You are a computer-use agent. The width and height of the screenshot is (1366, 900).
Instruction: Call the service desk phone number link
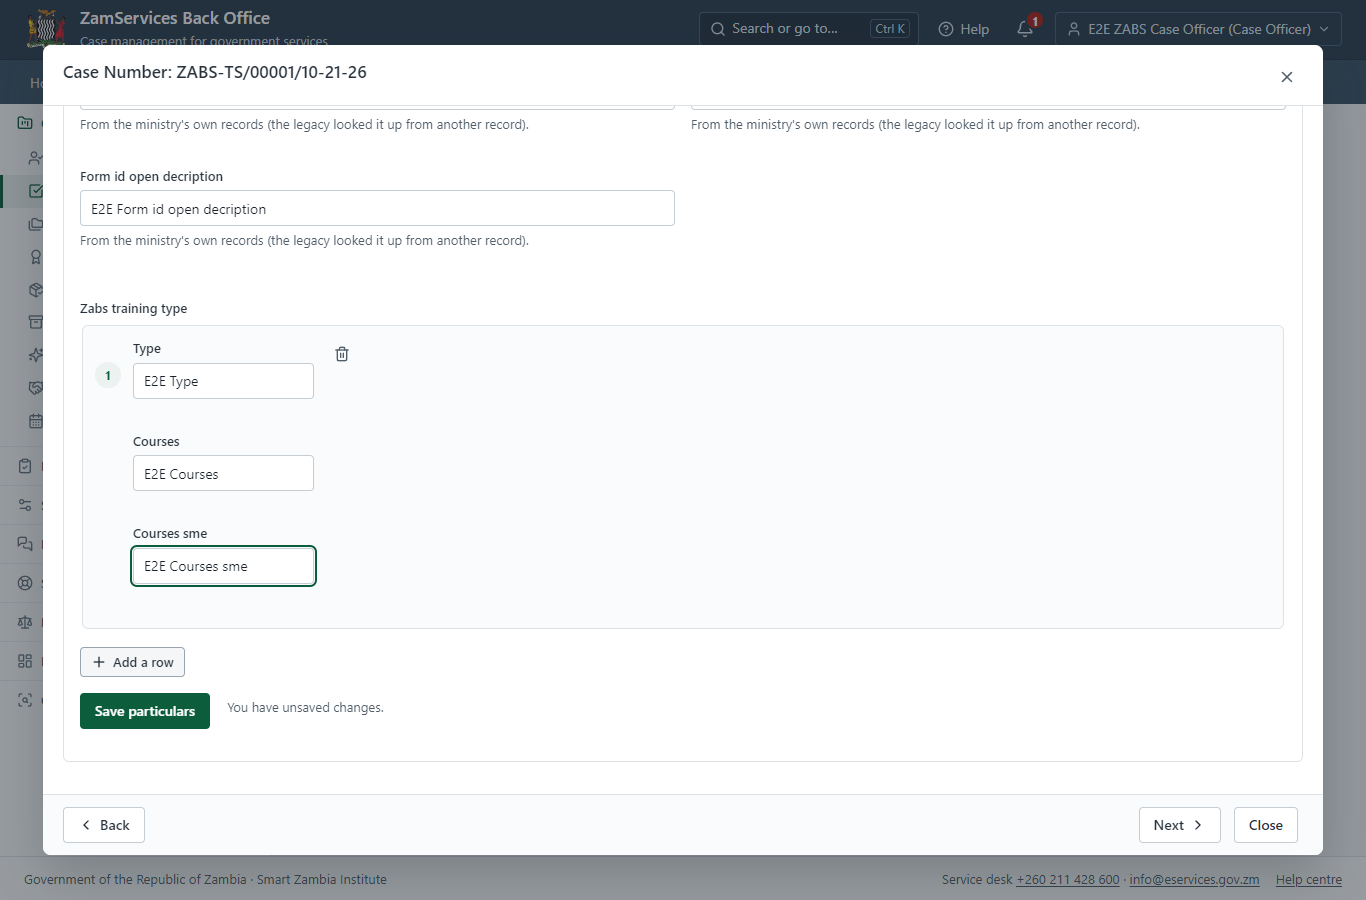click(1068, 880)
